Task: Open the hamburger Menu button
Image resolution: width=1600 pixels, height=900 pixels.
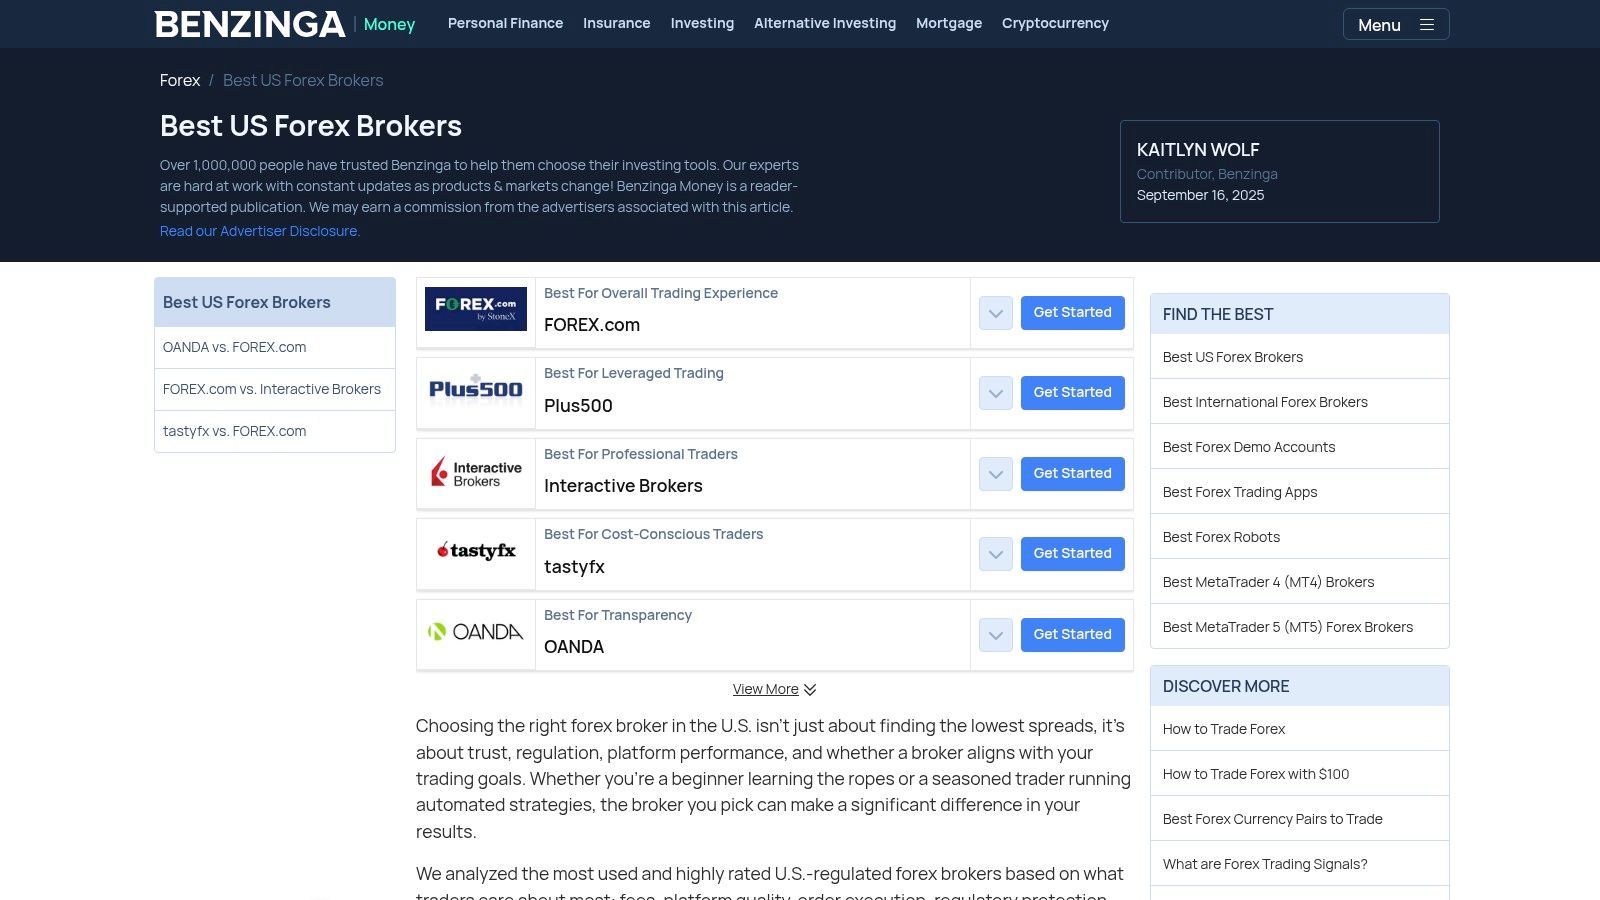Action: click(x=1395, y=25)
